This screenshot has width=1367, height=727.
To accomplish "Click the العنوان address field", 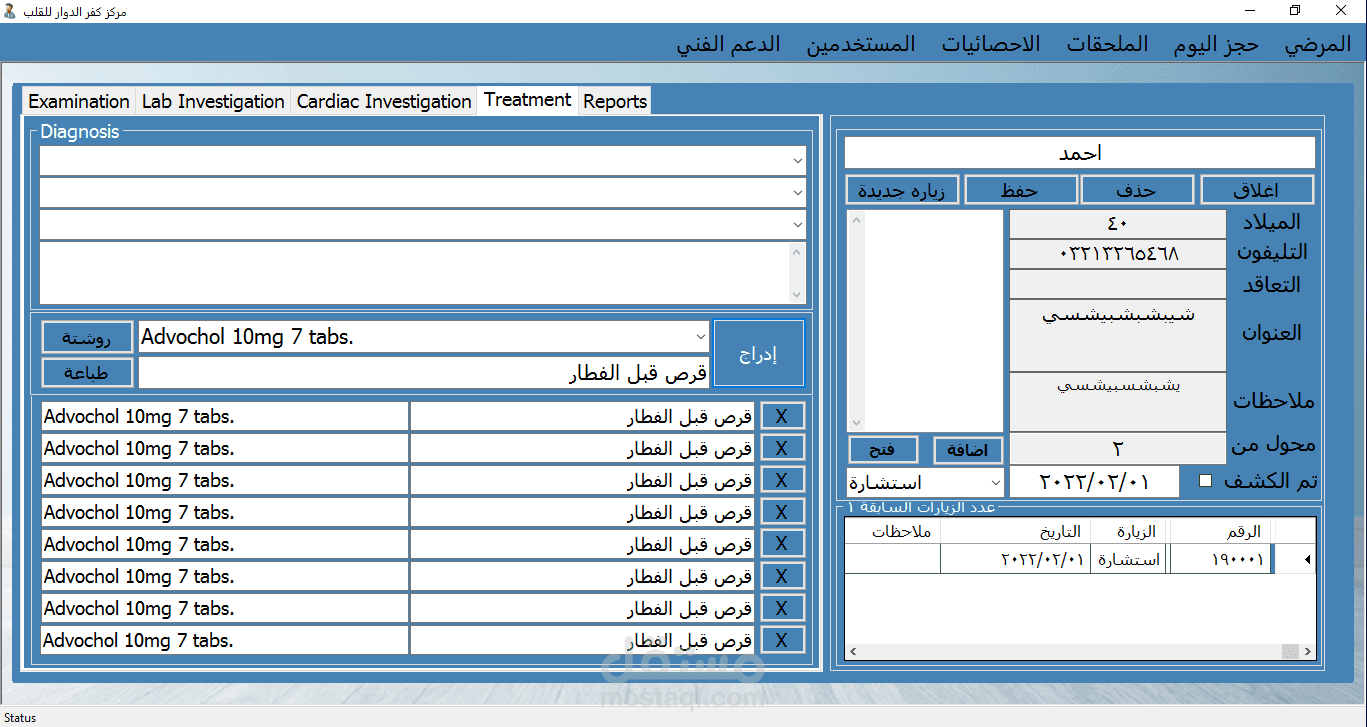I will click(x=1118, y=335).
